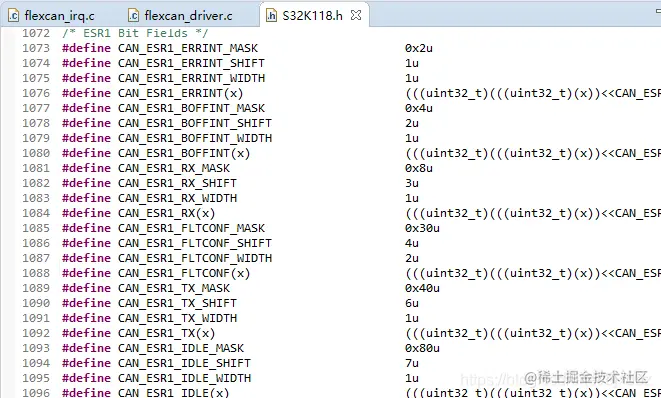Click the header file icon on S32K118.h tab
Viewport: 661px width, 398px height.
(x=271, y=16)
